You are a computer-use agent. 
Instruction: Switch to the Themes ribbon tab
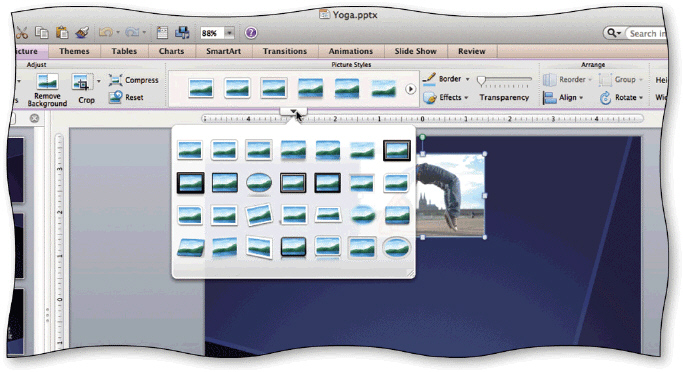(x=74, y=51)
